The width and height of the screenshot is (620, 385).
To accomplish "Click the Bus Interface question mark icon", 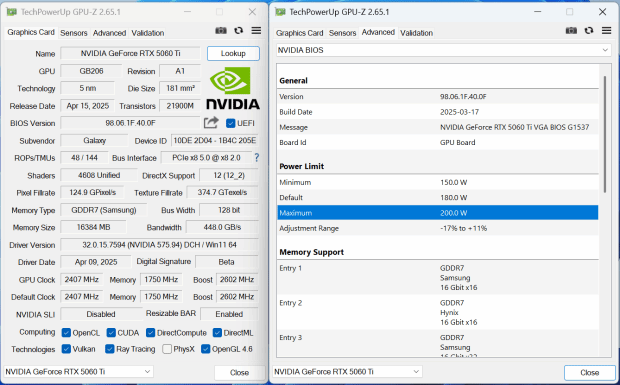I will tap(257, 158).
